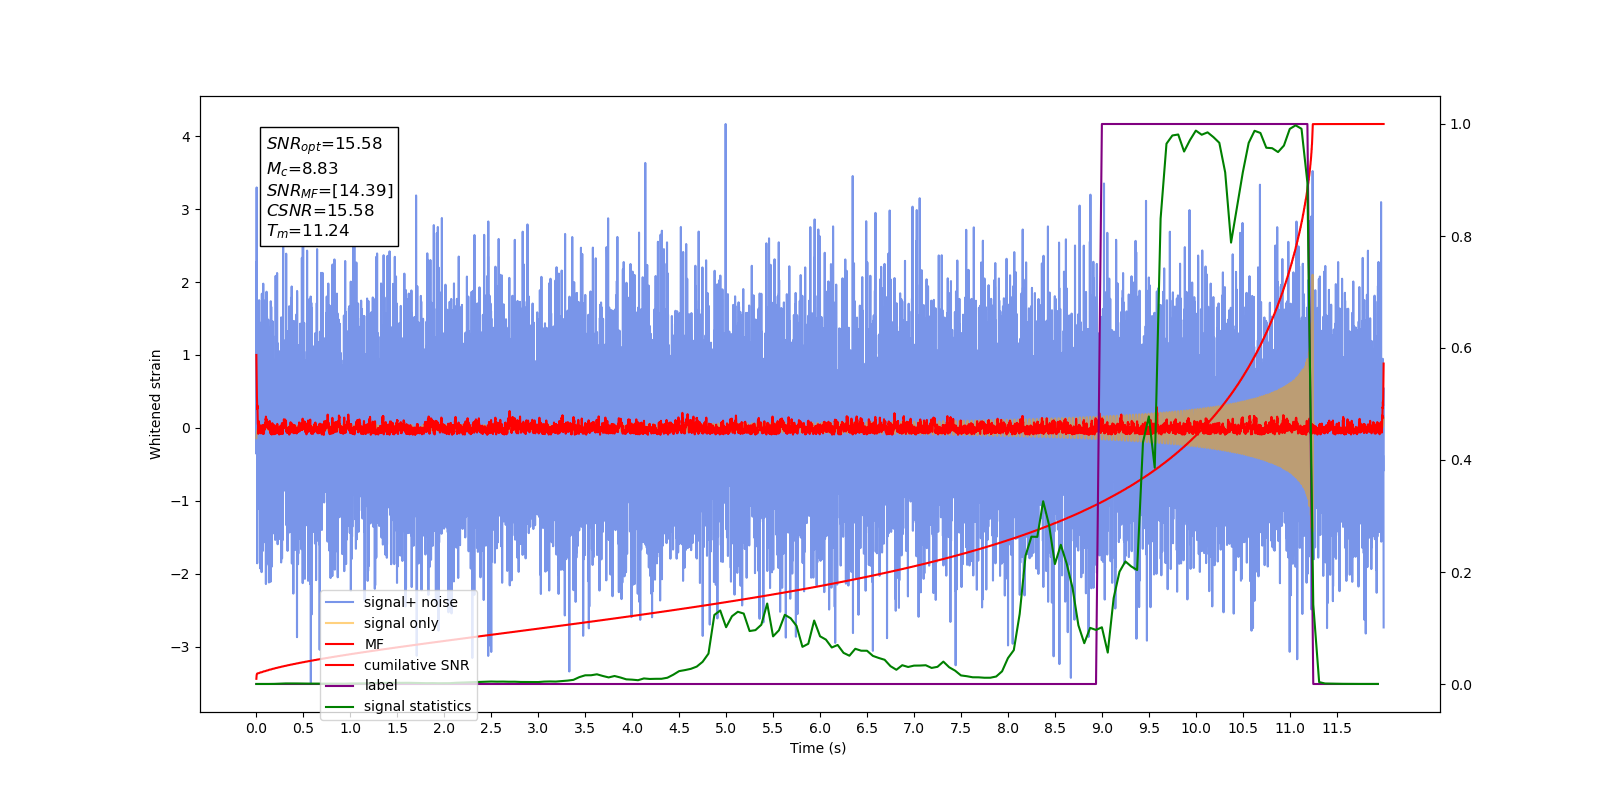Click the −1 tick on the strain axis
This screenshot has height=800, width=1600.
tap(181, 501)
